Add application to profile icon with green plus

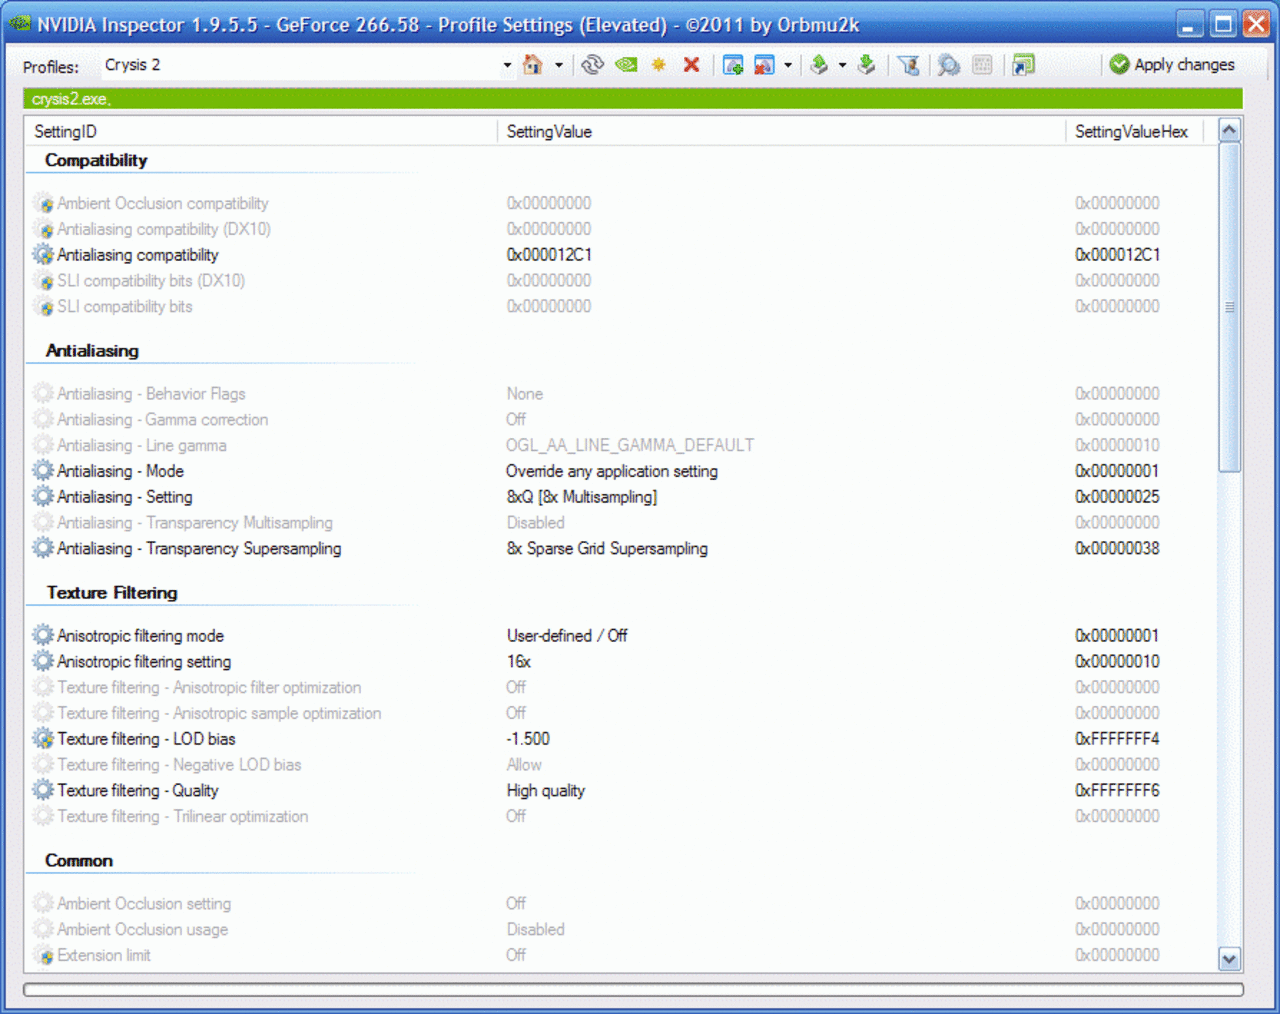[733, 65]
